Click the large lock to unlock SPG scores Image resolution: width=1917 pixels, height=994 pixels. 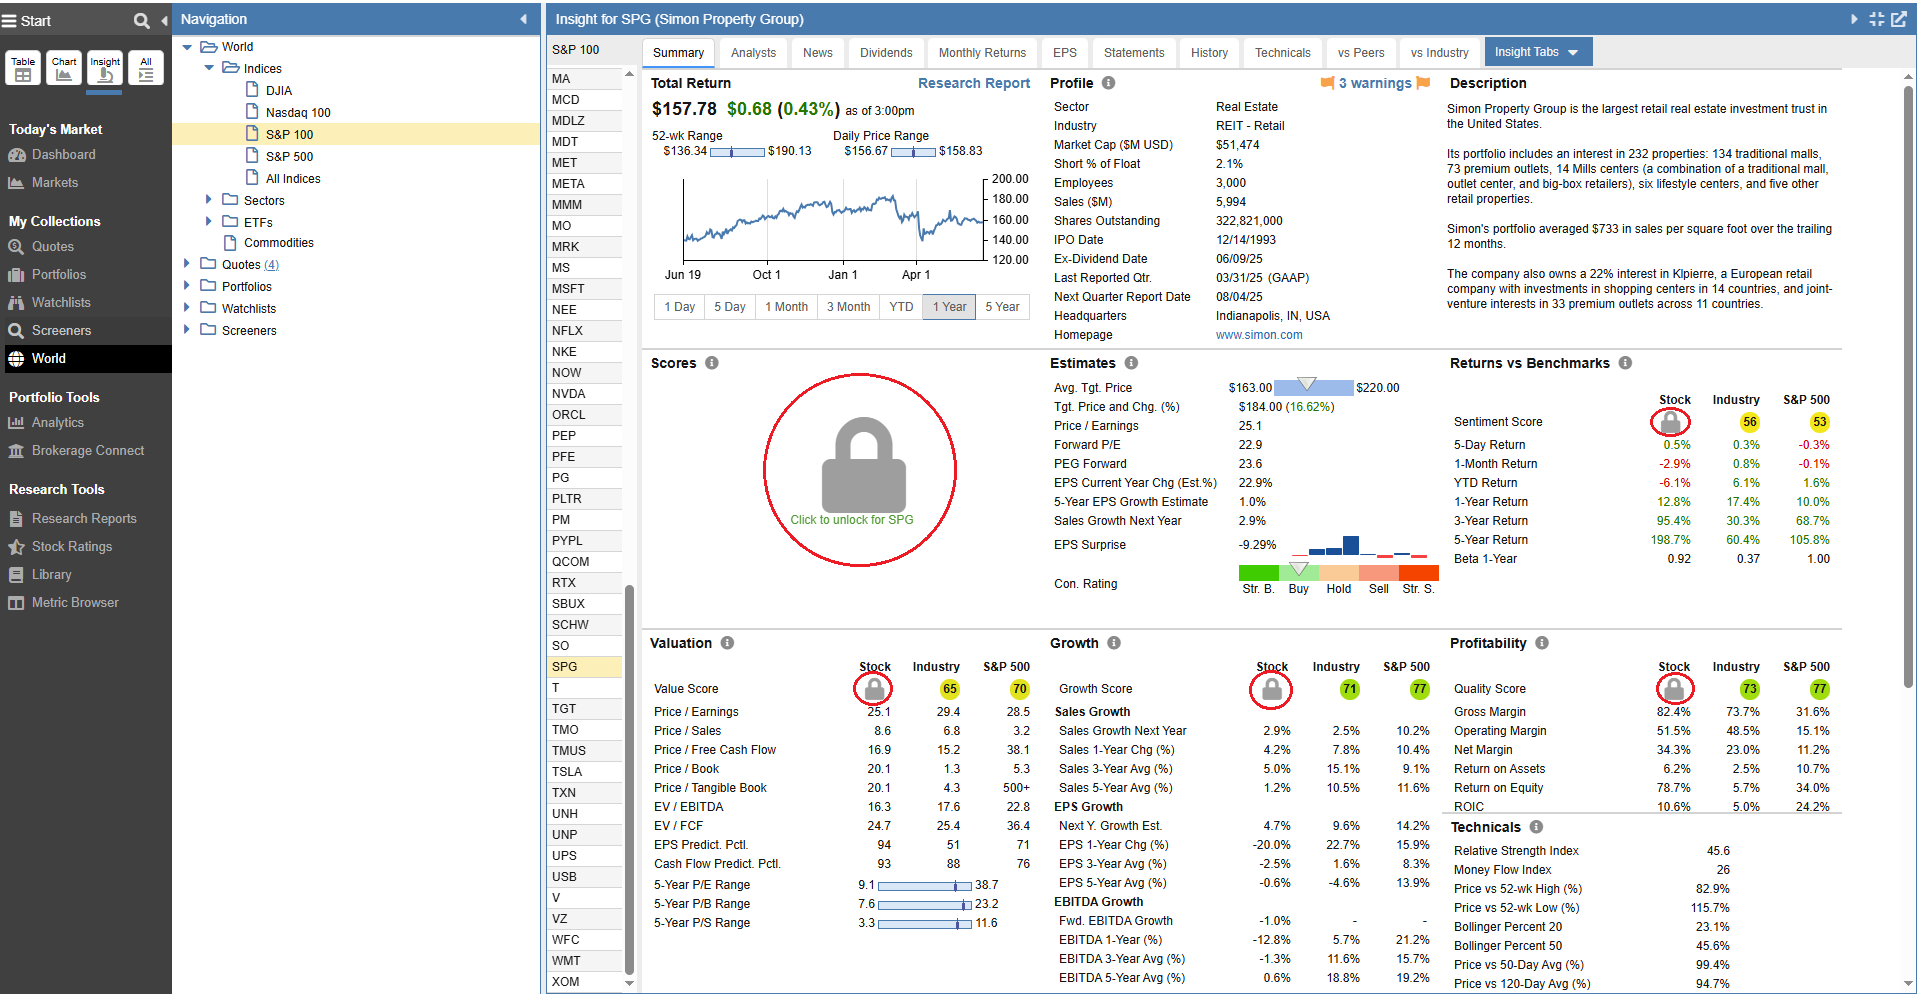coord(862,468)
